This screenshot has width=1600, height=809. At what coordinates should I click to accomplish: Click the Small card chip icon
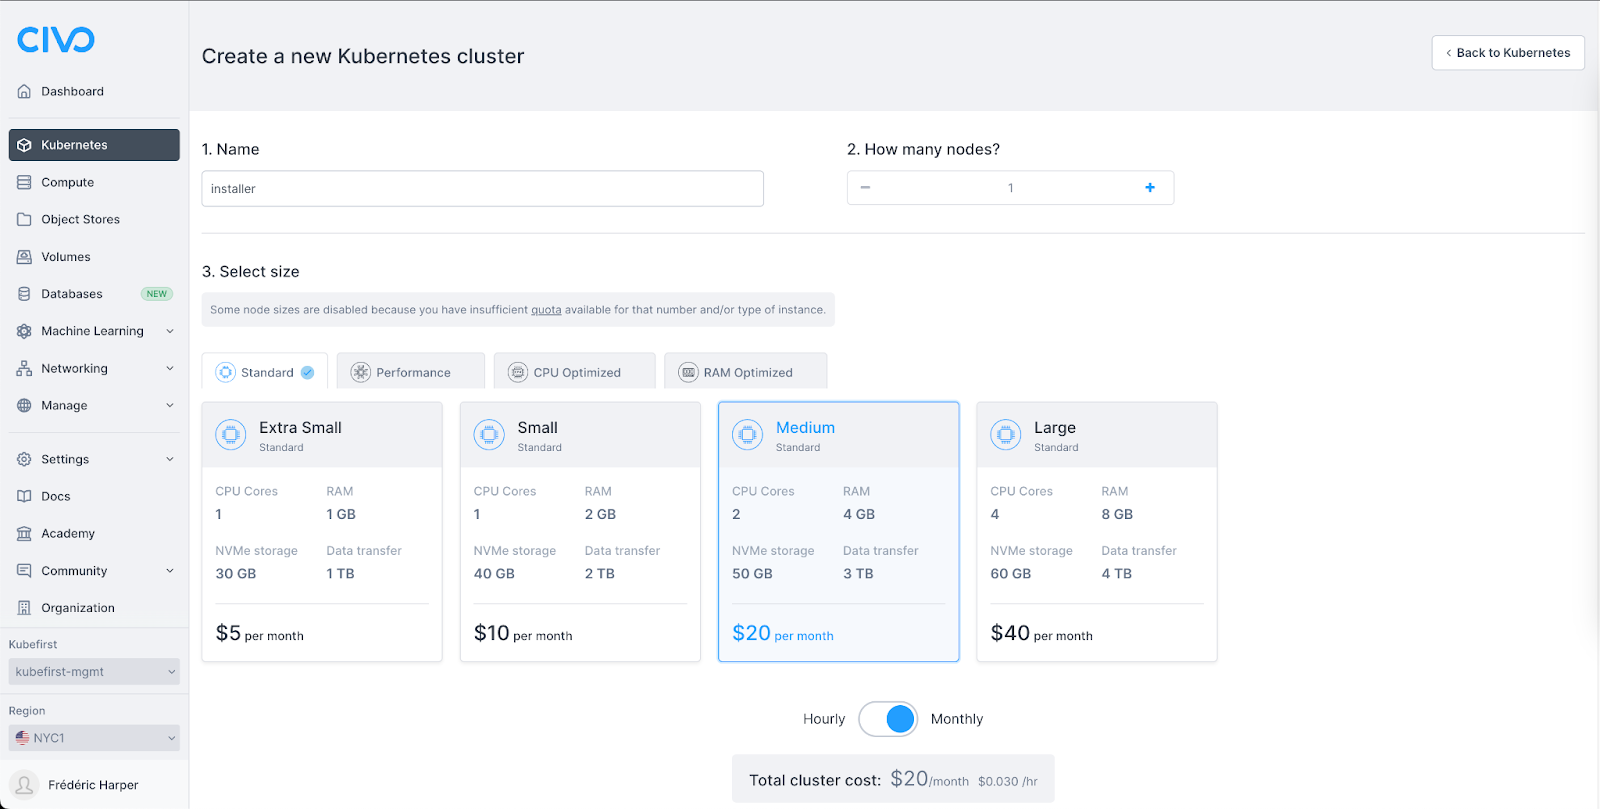coord(489,435)
